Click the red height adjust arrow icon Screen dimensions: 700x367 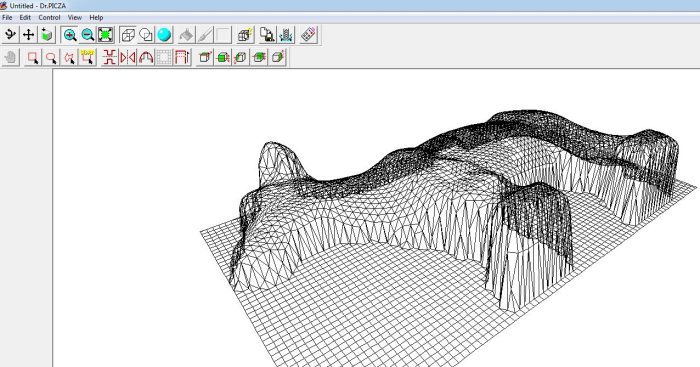click(x=182, y=58)
